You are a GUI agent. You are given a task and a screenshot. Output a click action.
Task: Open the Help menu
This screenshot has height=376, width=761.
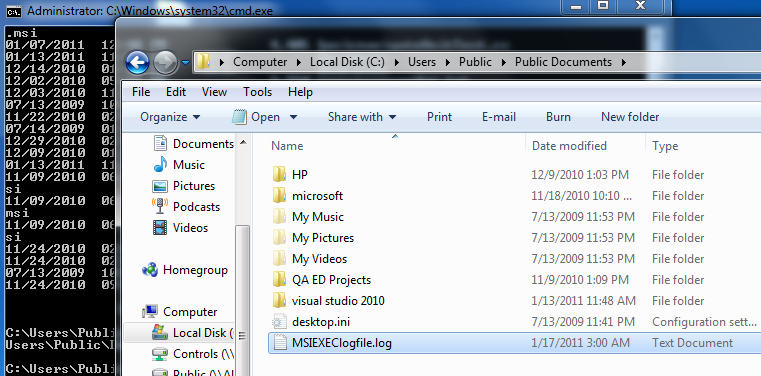tap(300, 92)
